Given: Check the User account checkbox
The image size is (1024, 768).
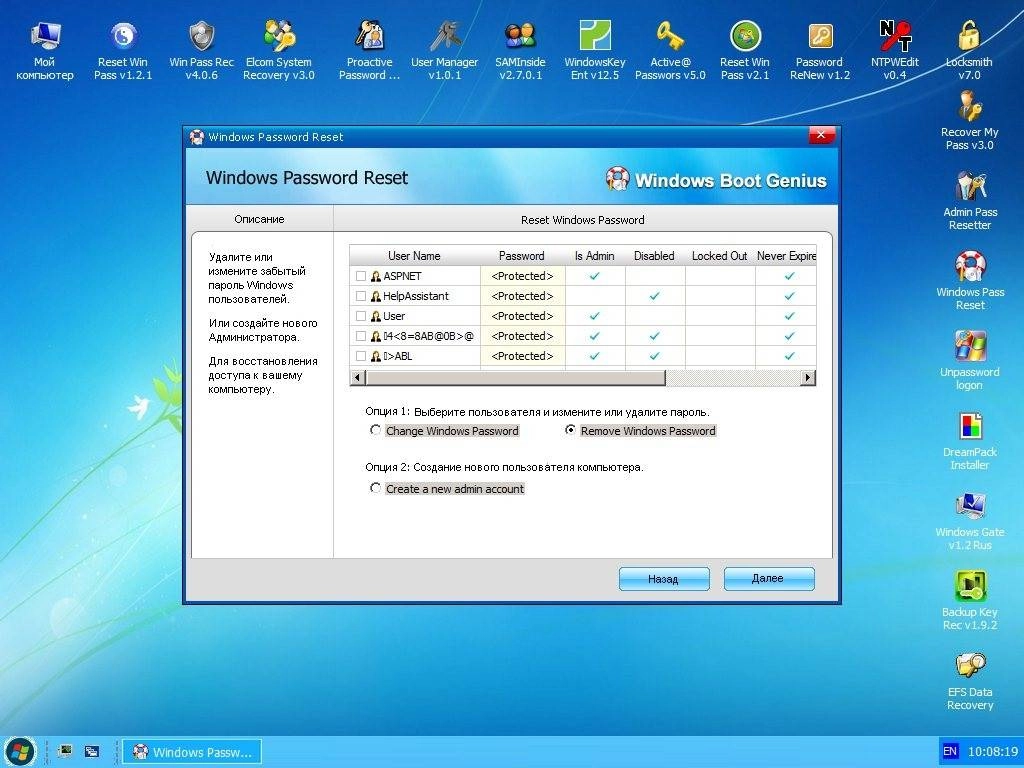Looking at the screenshot, I should [x=360, y=316].
